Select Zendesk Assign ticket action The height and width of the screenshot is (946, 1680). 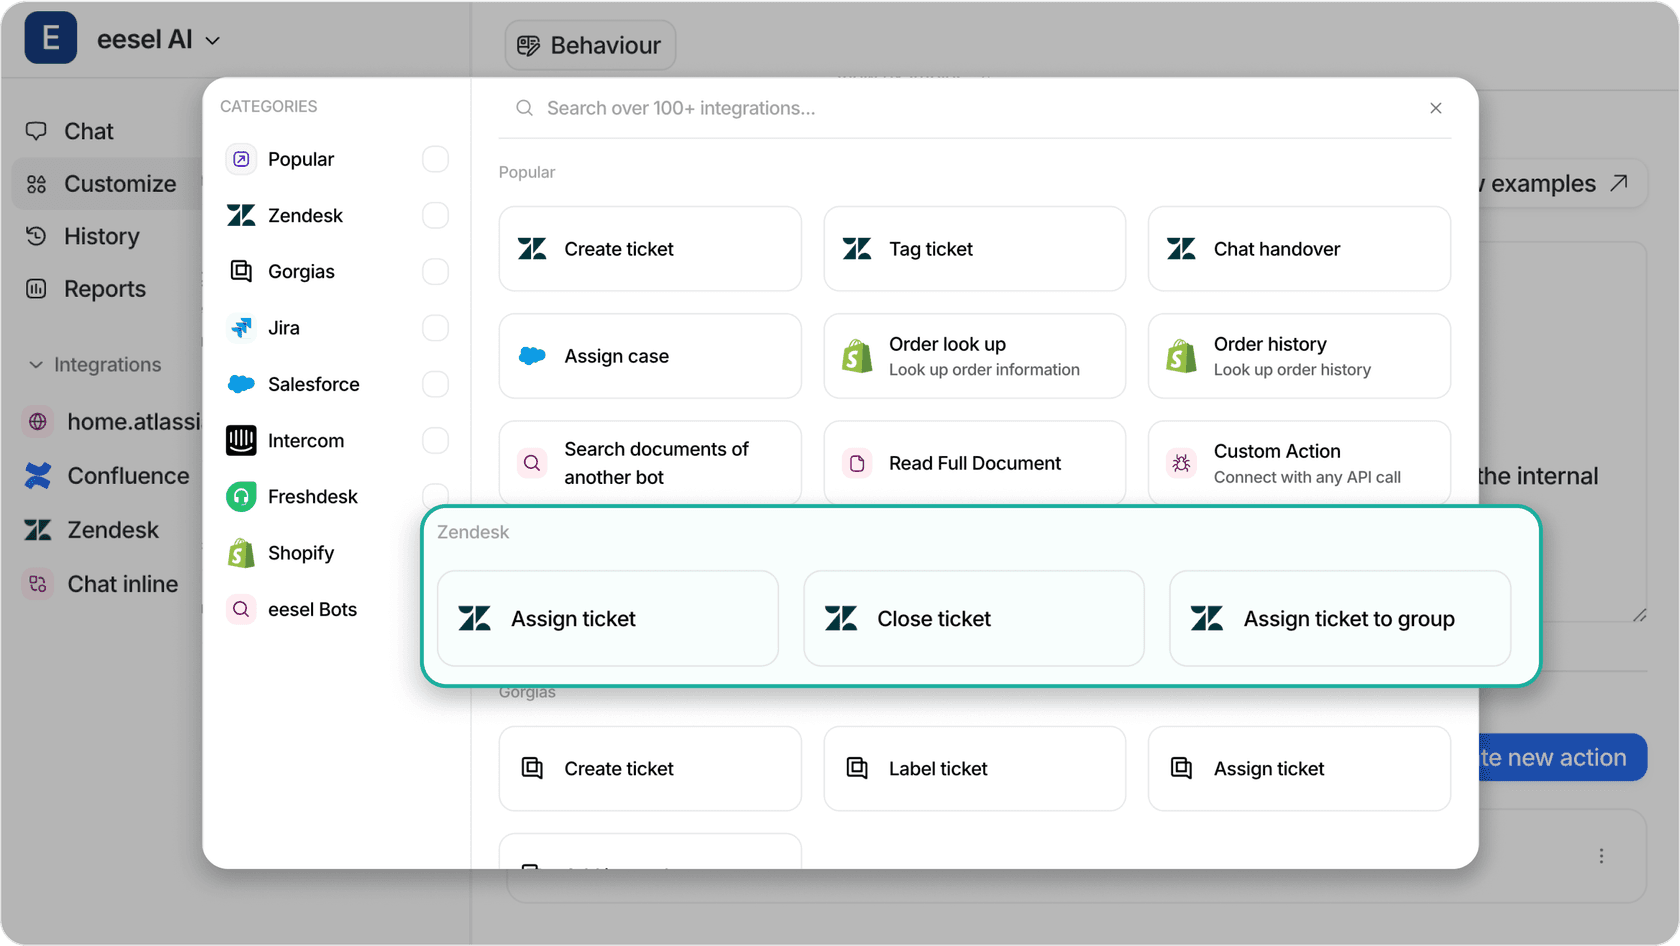[x=608, y=619]
